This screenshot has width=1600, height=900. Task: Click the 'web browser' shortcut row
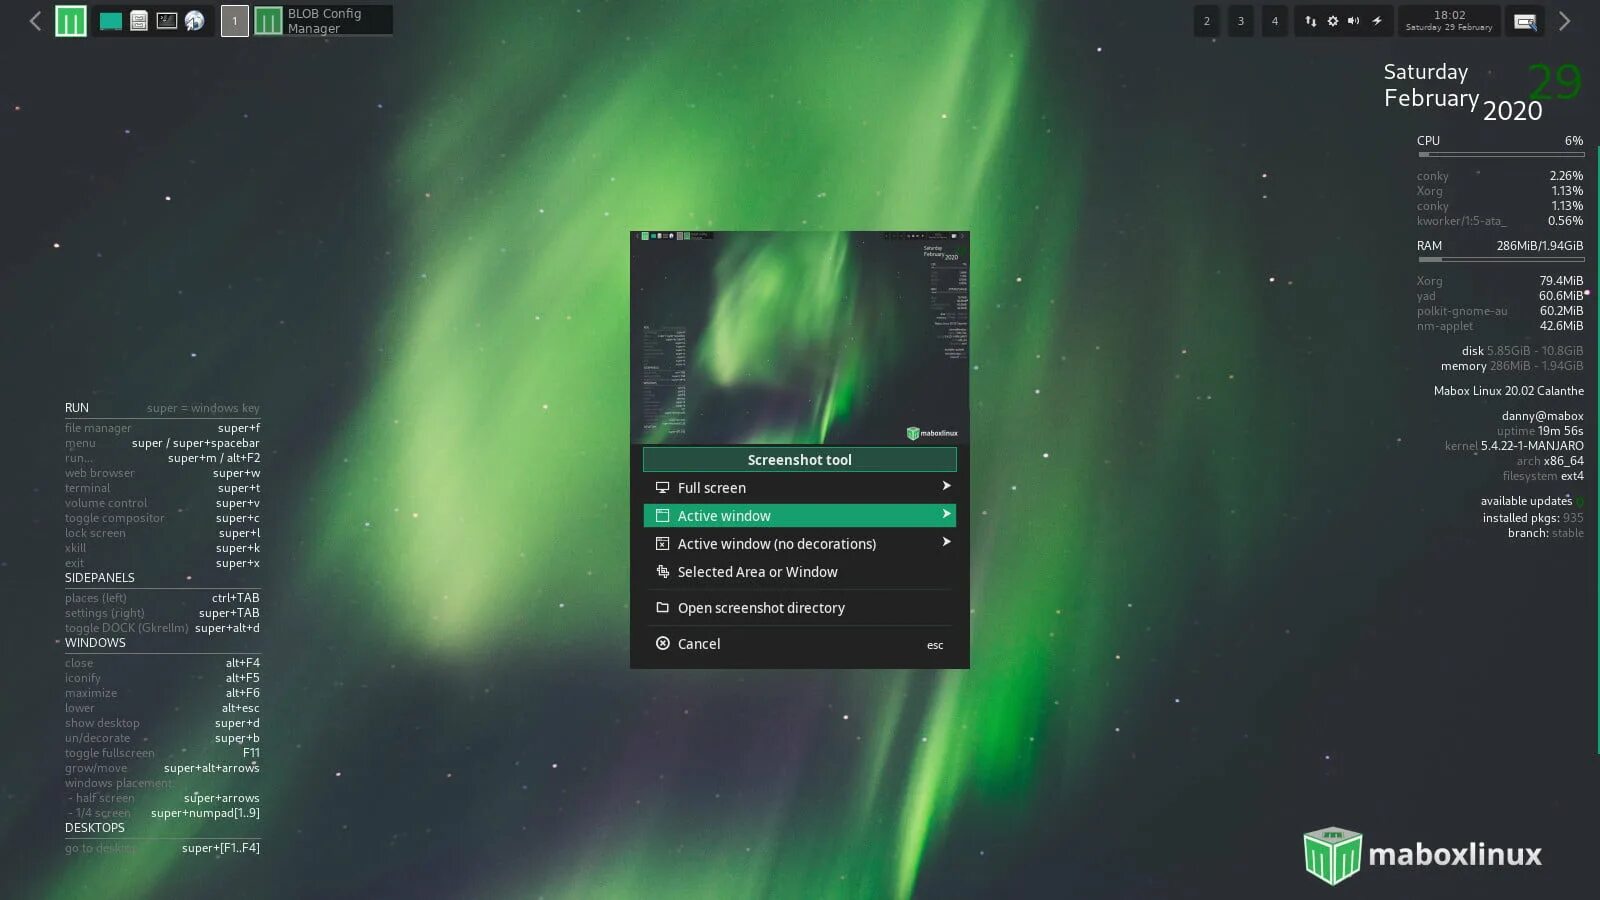point(162,473)
